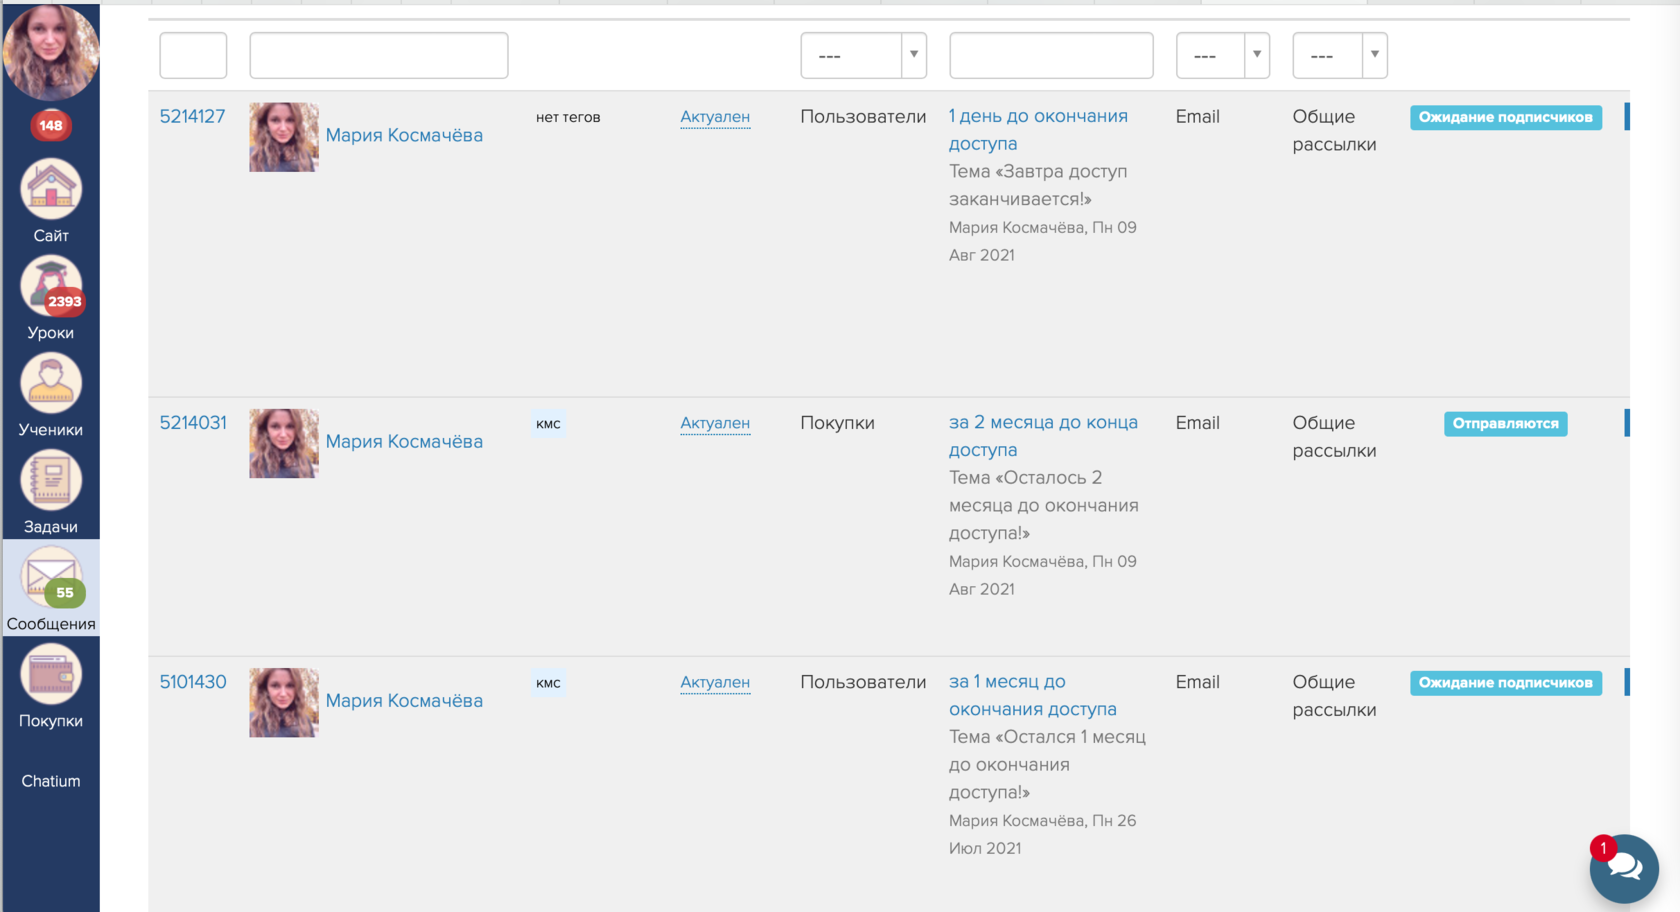Expand the filter dropdown above Общие рассылки

pos(1339,56)
